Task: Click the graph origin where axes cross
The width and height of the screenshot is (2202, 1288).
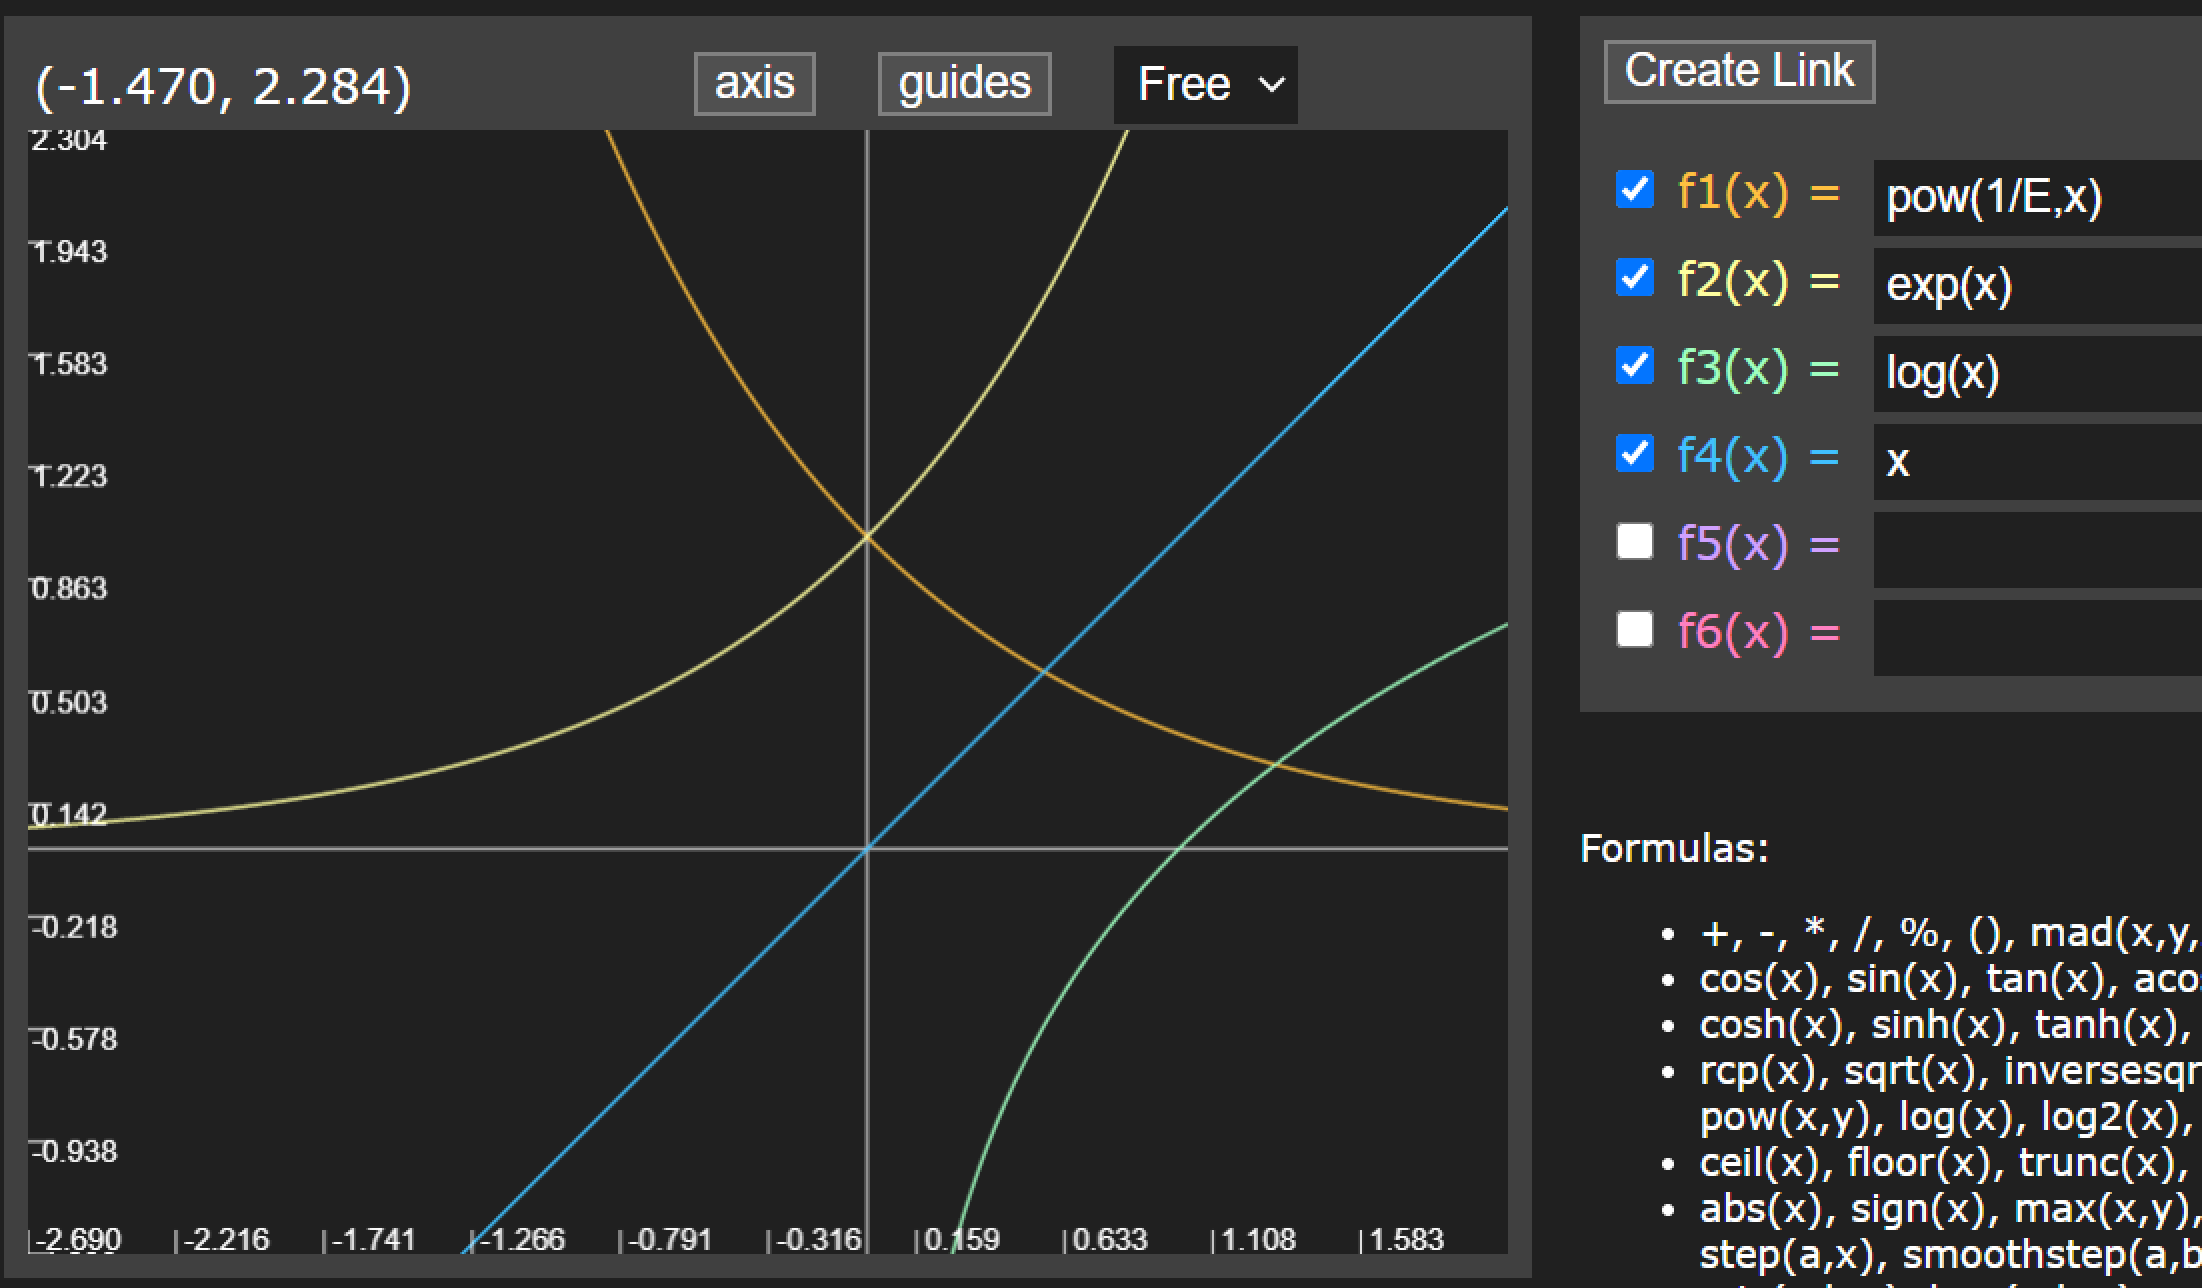Action: pos(867,848)
